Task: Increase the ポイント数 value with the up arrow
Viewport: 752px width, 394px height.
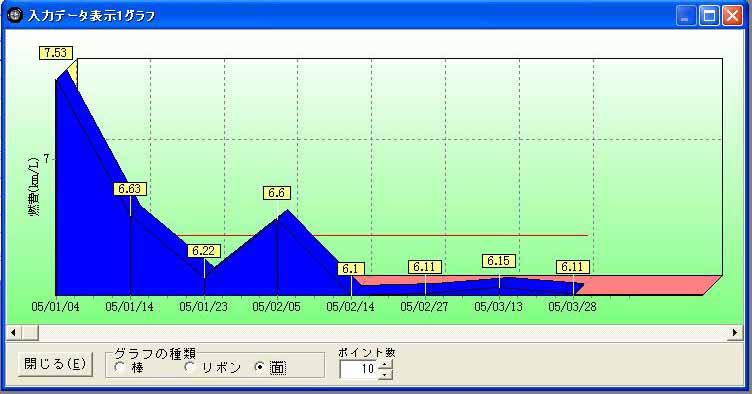Action: pos(385,365)
